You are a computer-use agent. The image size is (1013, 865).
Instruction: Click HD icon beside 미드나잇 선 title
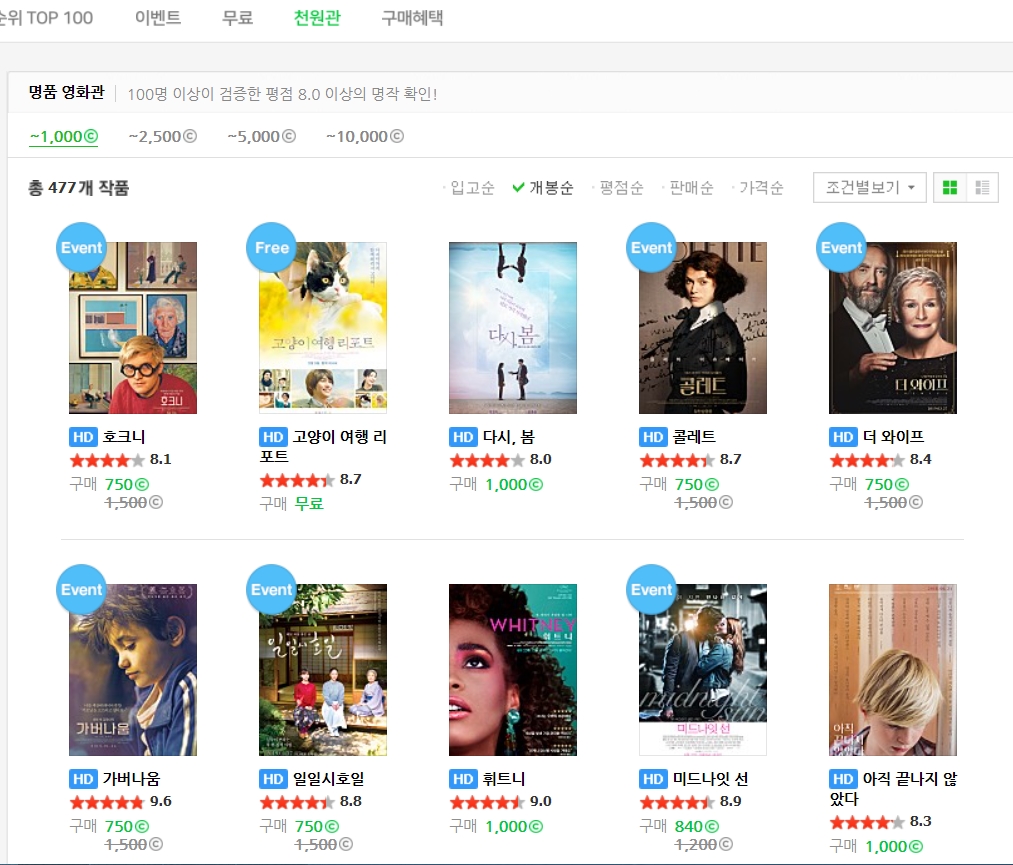coord(653,779)
